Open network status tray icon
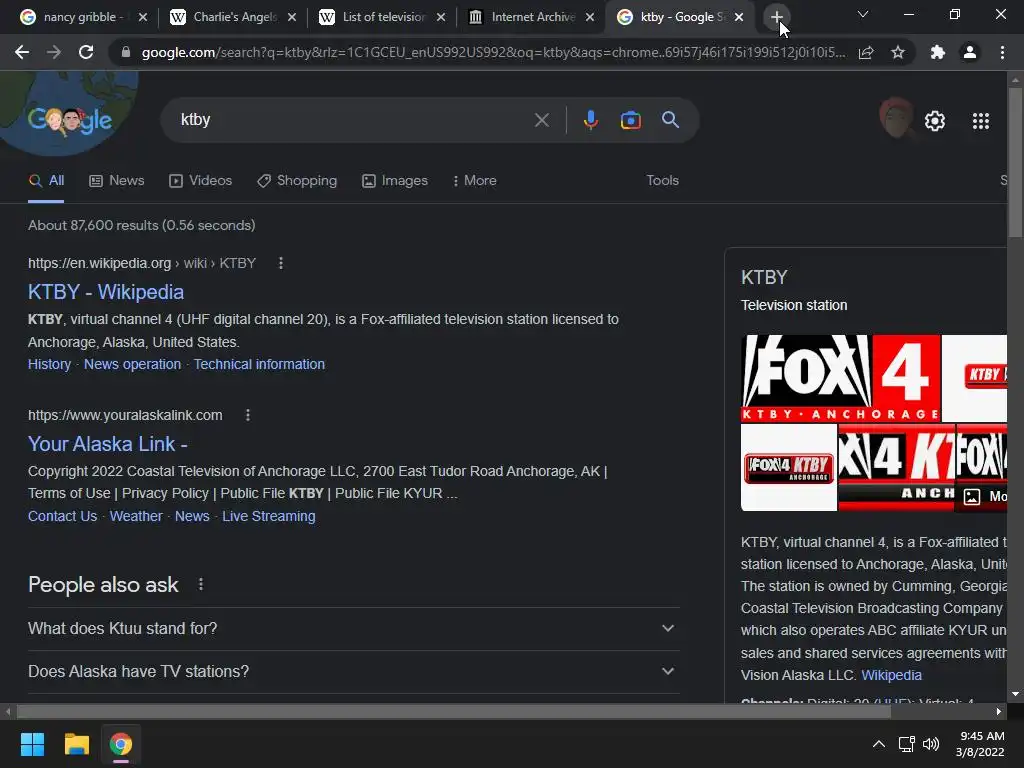 coord(906,744)
